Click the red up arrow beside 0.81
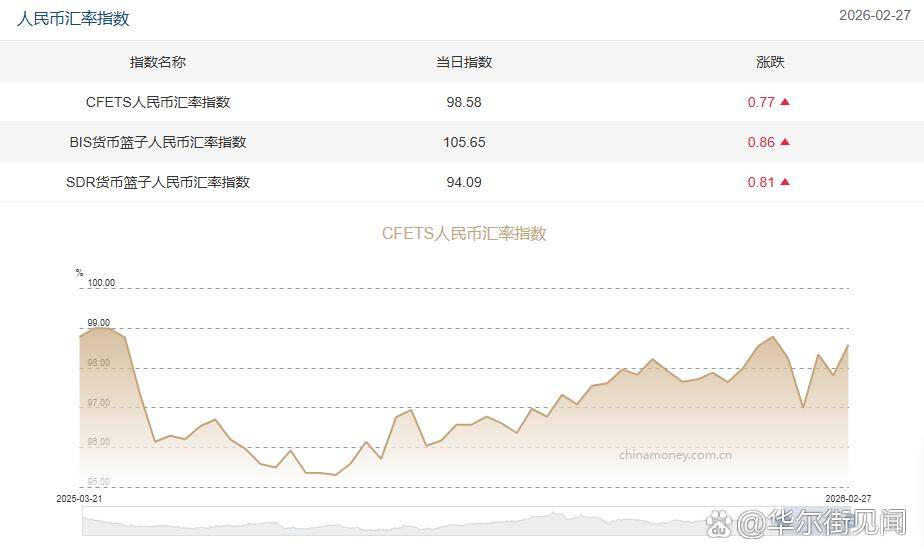The width and height of the screenshot is (924, 557). tap(785, 182)
